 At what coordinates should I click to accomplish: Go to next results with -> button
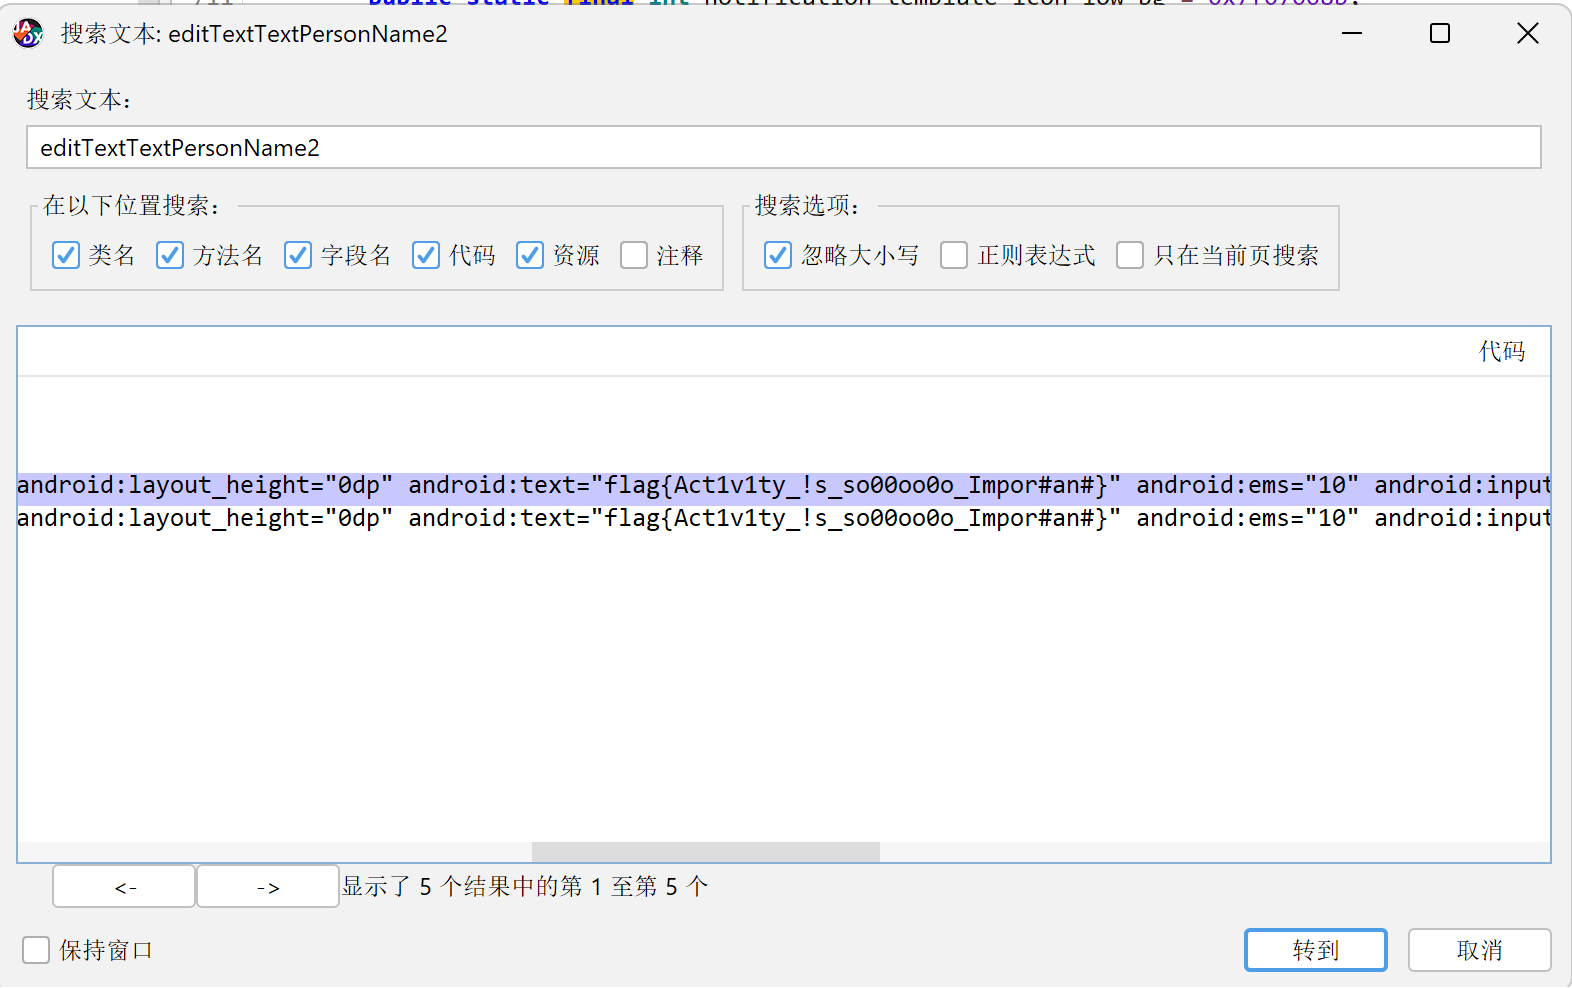pos(268,887)
